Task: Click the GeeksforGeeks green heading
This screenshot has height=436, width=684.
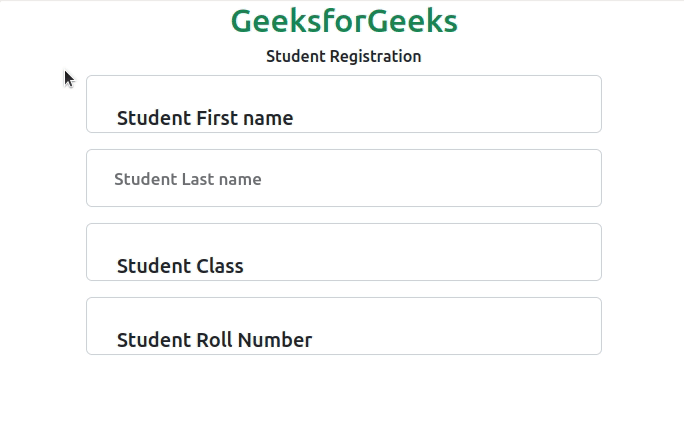Action: click(x=344, y=22)
